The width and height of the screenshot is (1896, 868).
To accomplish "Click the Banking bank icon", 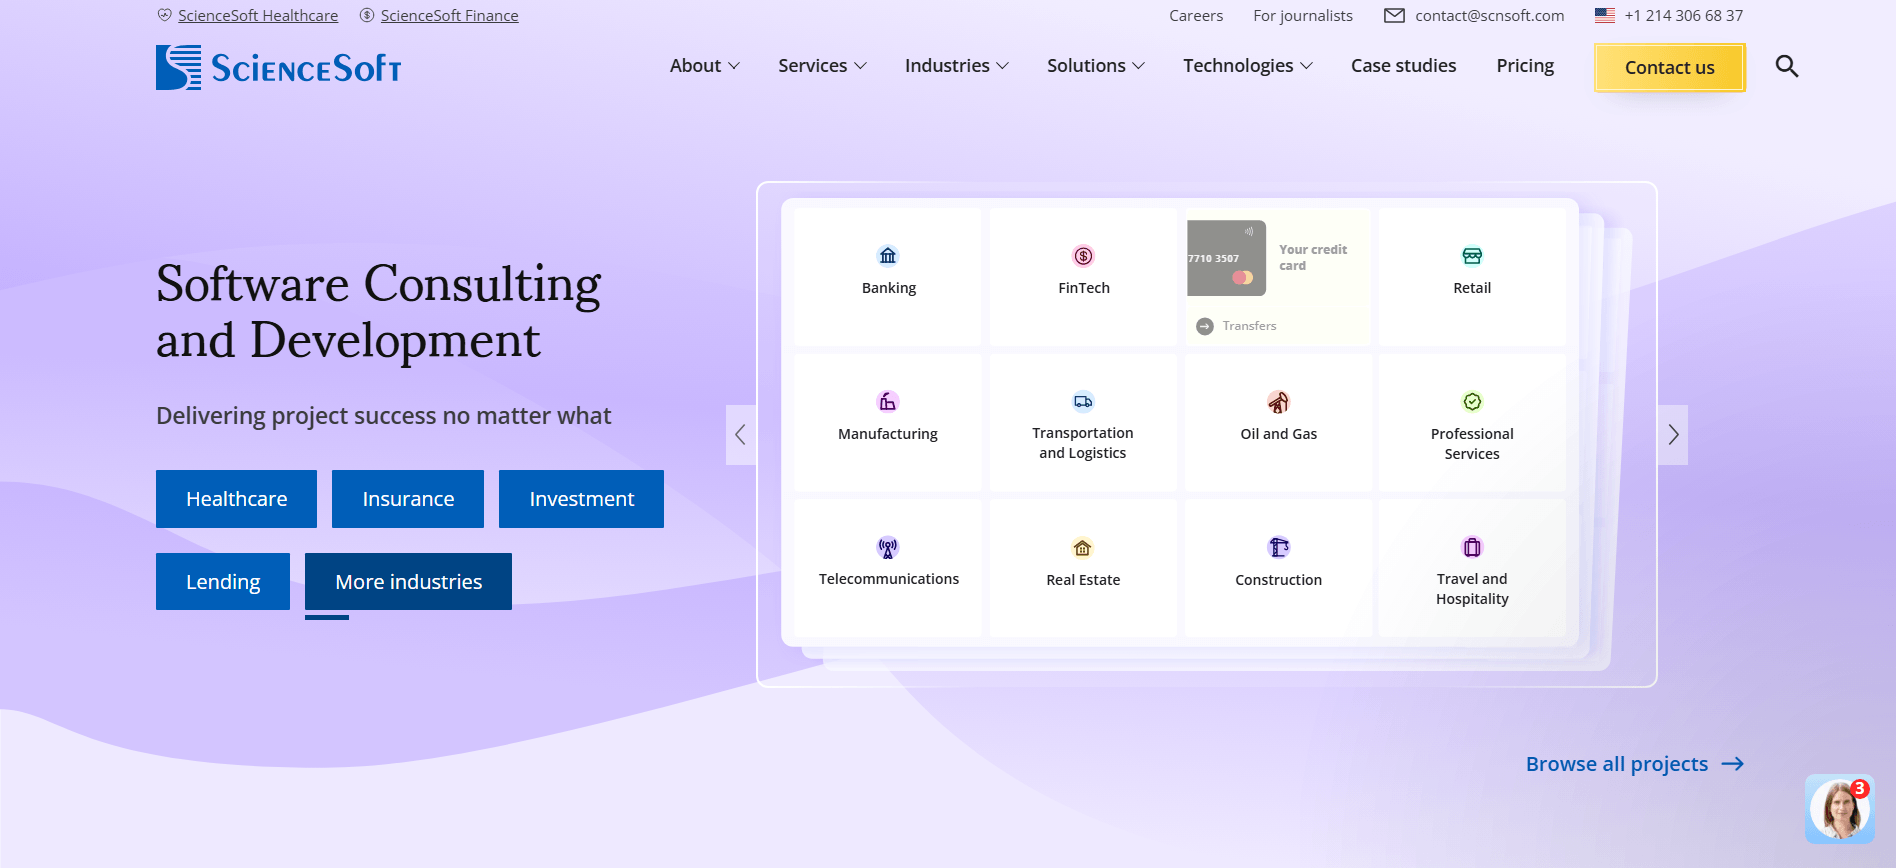I will (888, 256).
